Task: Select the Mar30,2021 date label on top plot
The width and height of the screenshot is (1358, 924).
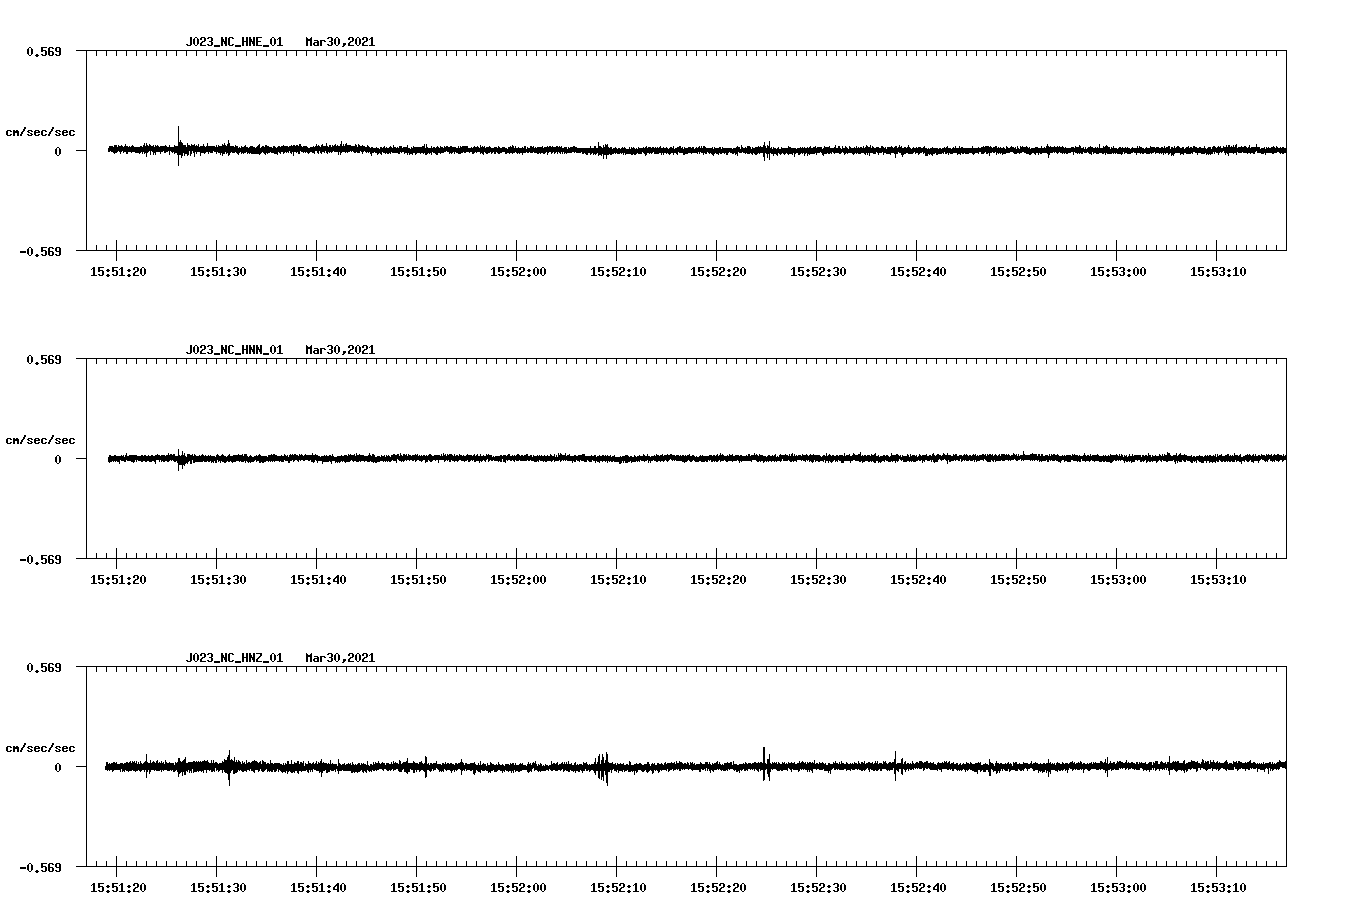Action: click(340, 42)
